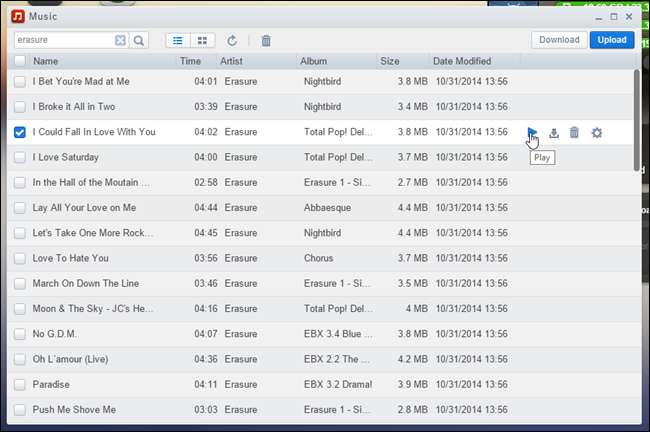The width and height of the screenshot is (650, 432).
Task: Click the 02:58 time value
Action: point(206,182)
